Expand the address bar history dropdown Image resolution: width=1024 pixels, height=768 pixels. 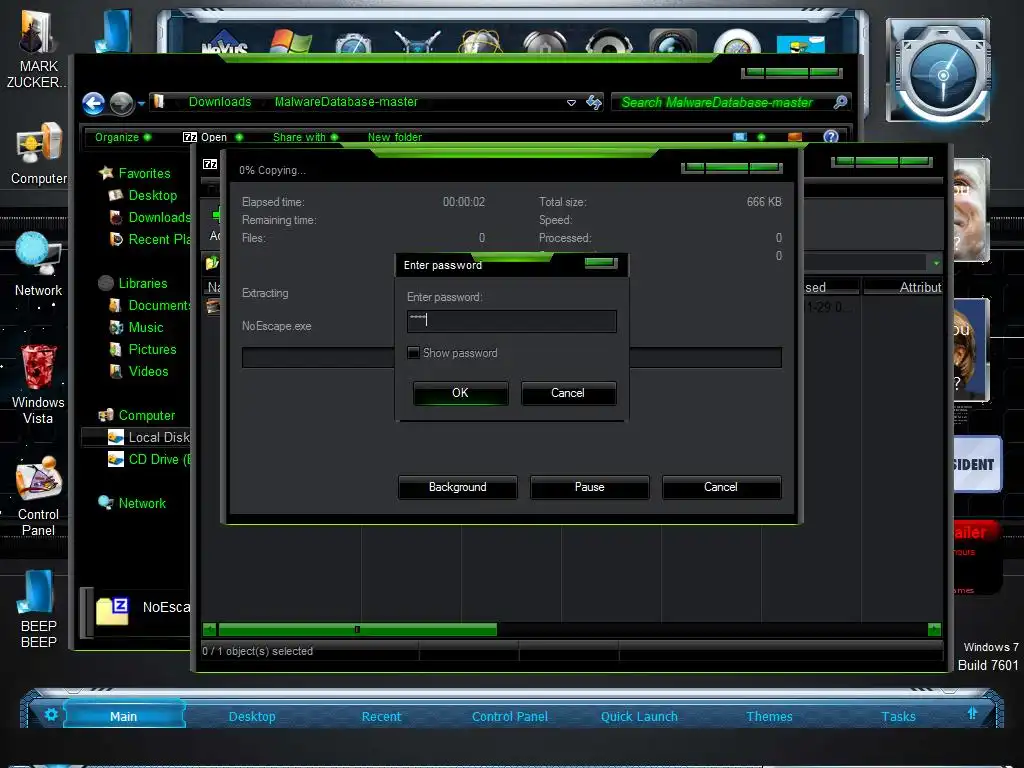click(571, 103)
